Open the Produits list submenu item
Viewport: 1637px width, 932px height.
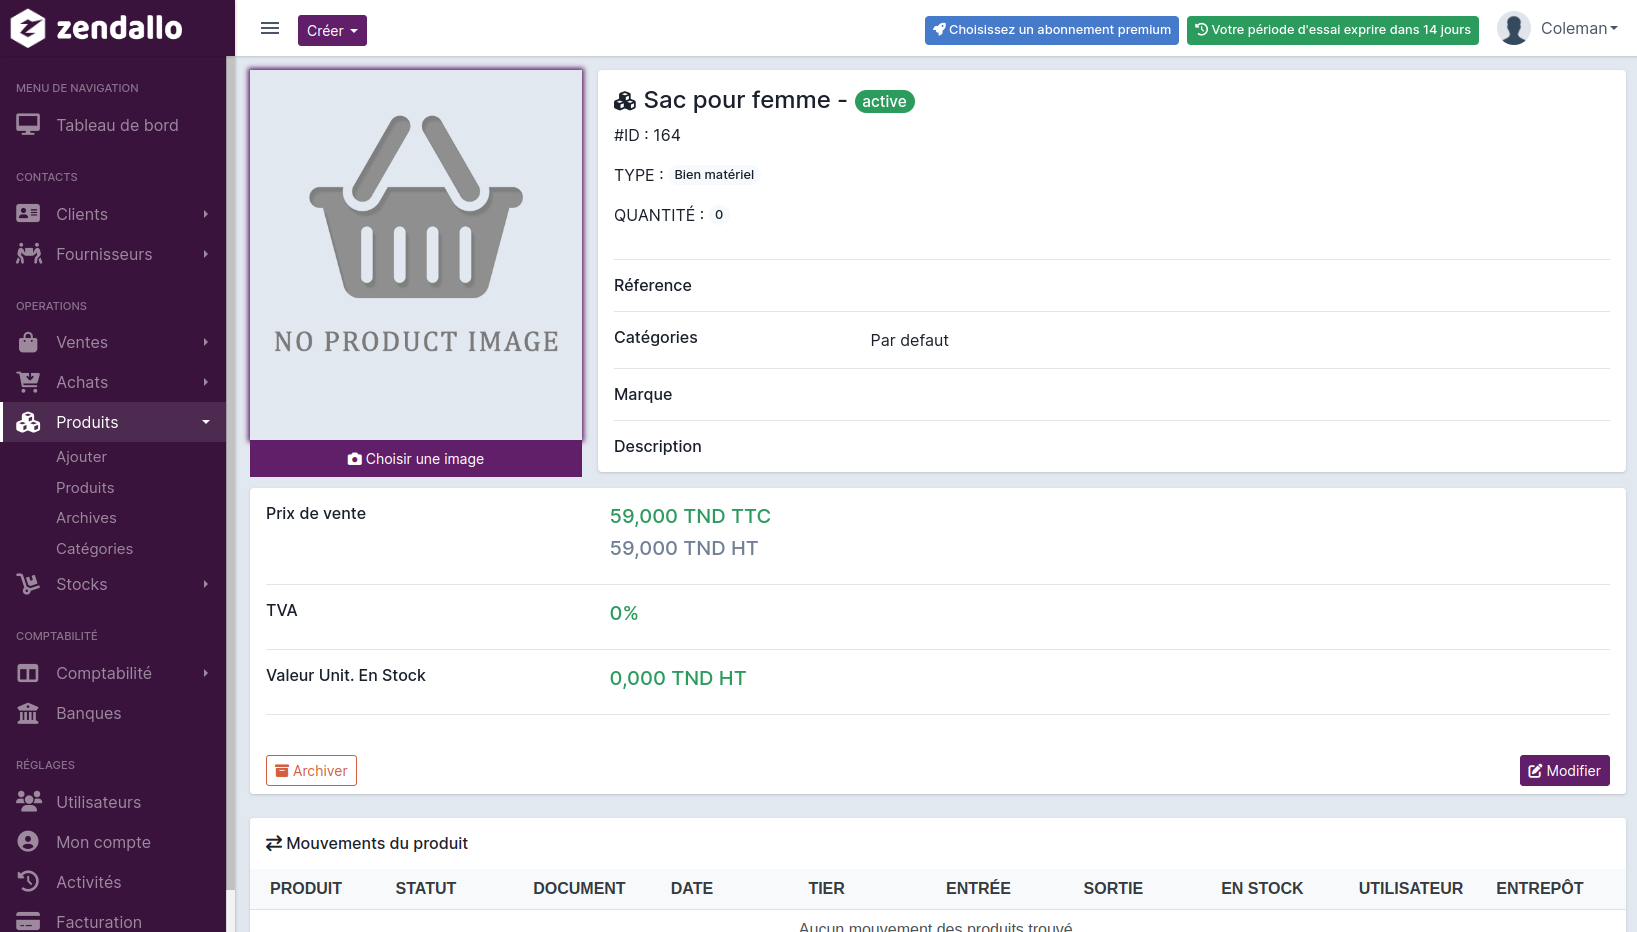tap(85, 488)
